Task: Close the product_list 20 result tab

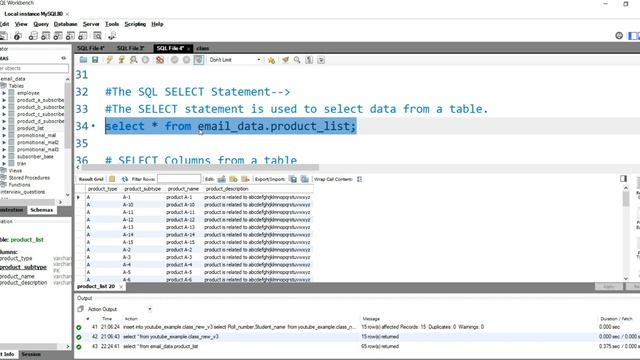Action: tap(121, 287)
